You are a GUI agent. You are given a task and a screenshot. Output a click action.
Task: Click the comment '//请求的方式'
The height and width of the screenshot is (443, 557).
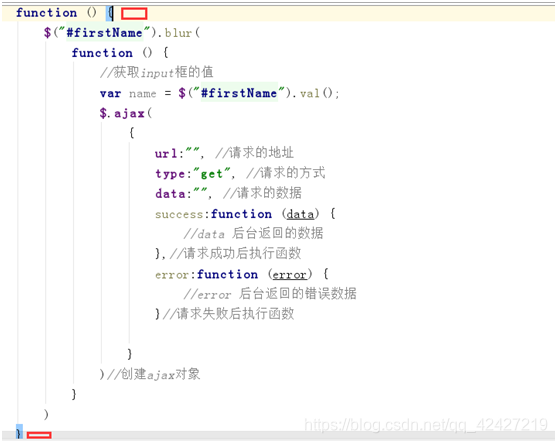click(285, 173)
